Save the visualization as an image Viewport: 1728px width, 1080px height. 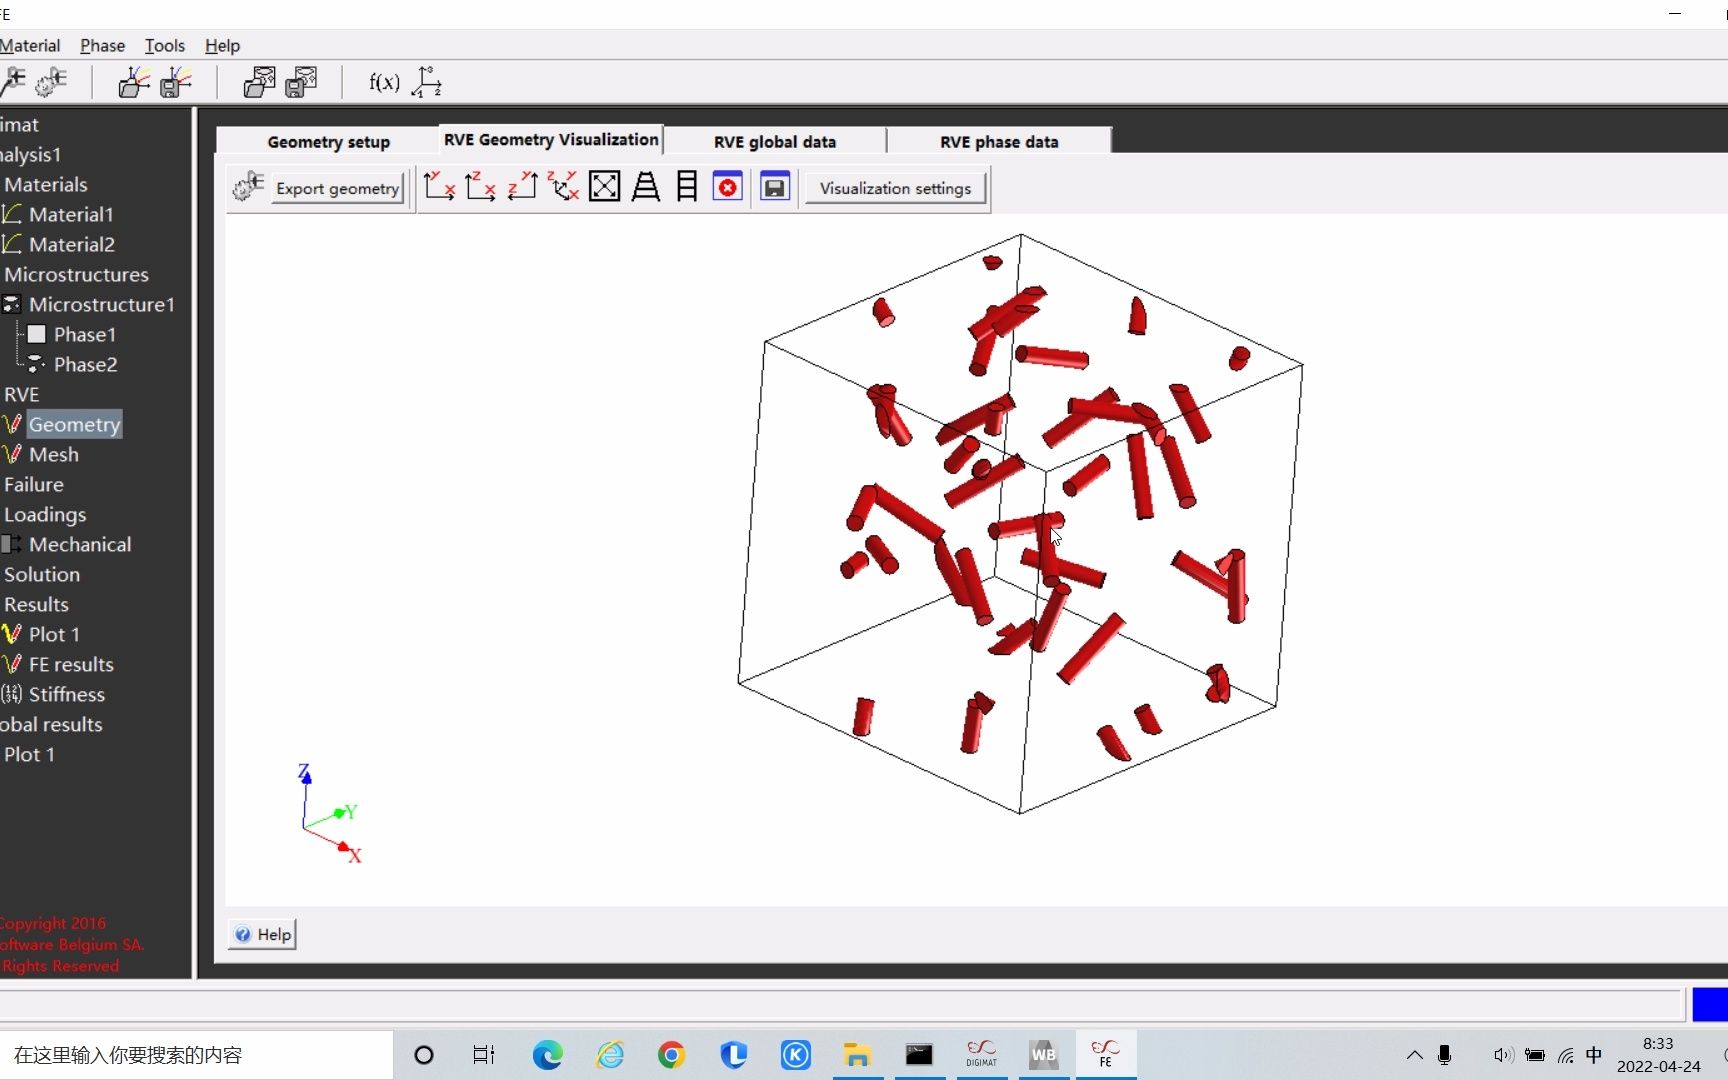click(774, 186)
